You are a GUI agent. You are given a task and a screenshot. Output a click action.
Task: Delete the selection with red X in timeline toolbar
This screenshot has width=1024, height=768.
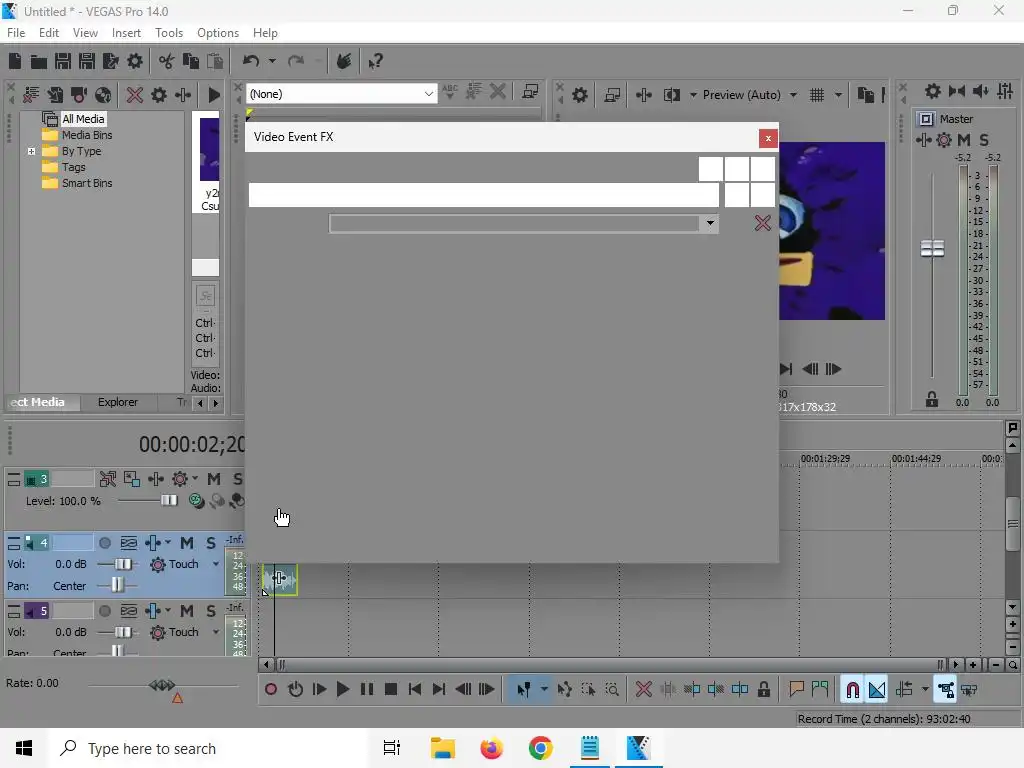click(x=644, y=690)
